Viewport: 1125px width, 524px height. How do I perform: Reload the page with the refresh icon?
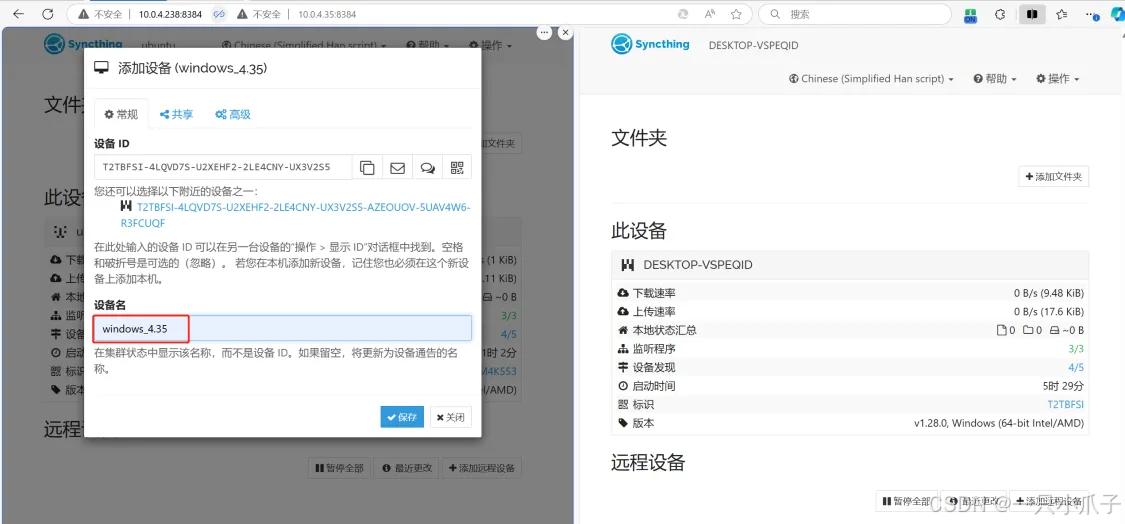coord(48,14)
